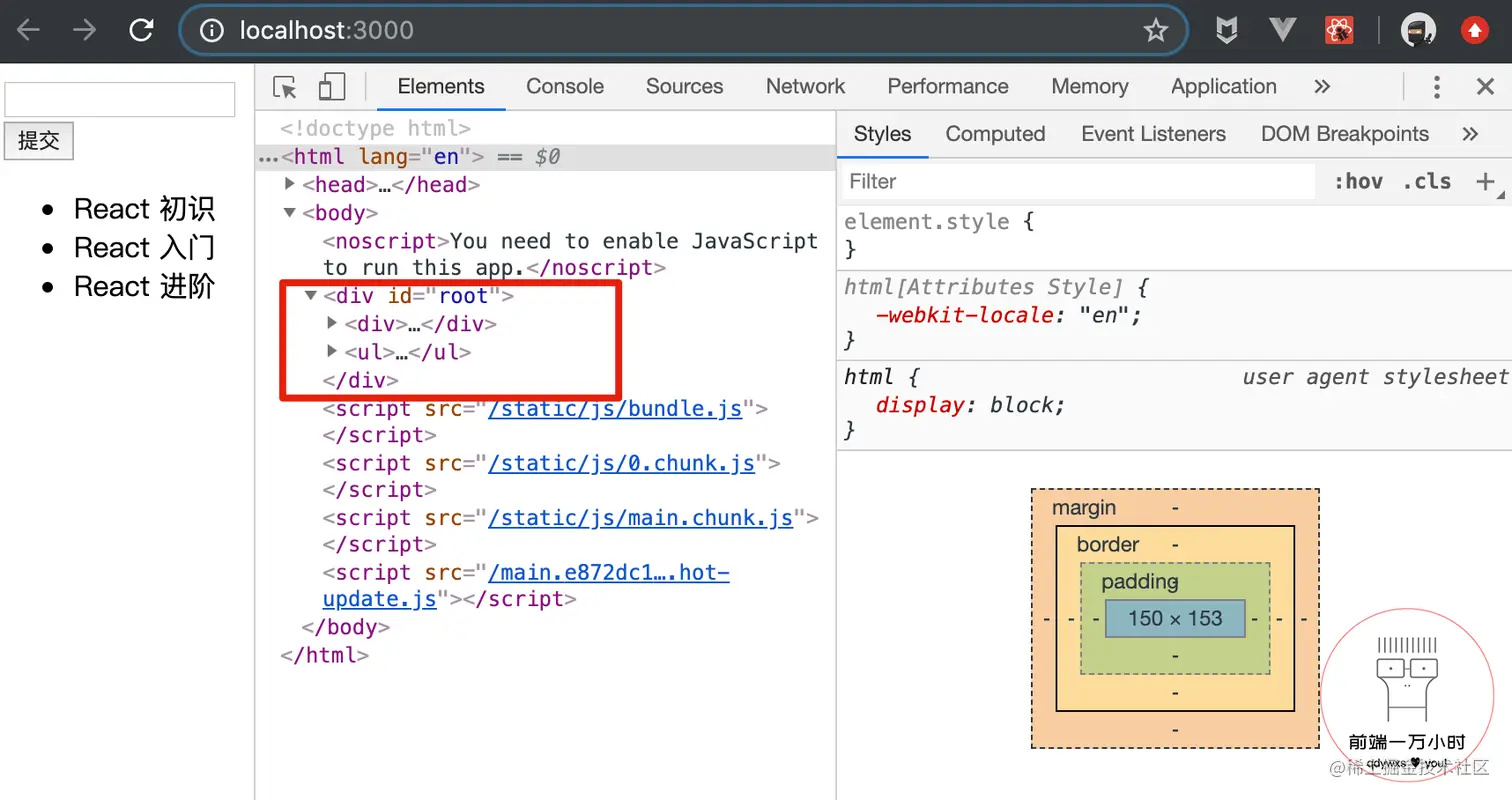Open the Network tab
The height and width of the screenshot is (800, 1512).
805,87
